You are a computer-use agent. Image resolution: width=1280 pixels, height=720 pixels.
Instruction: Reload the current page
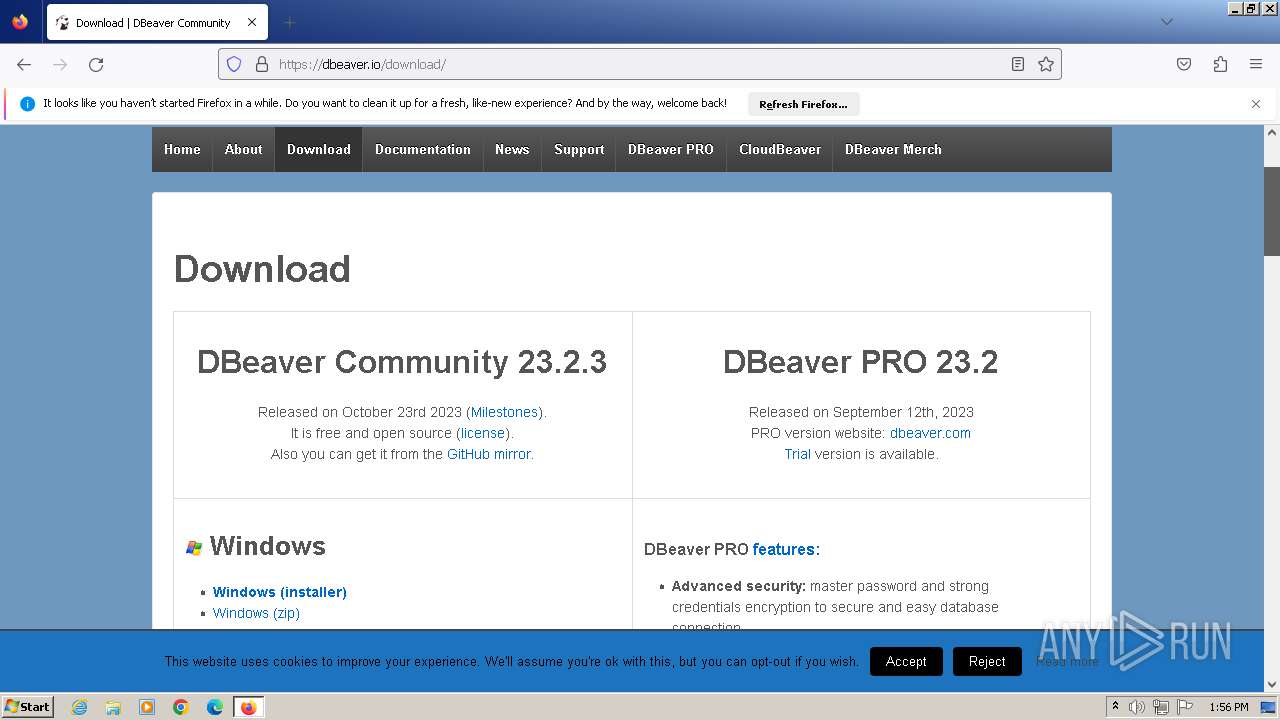[x=96, y=64]
